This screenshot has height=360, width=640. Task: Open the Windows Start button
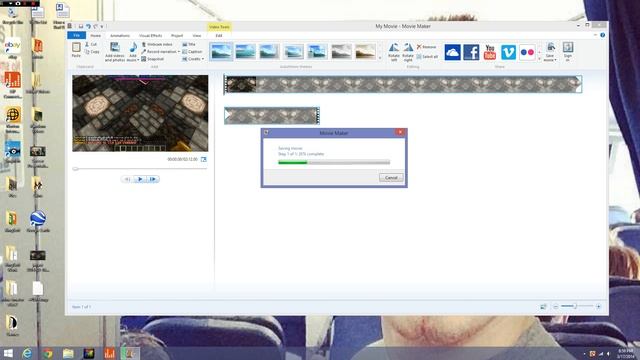coord(8,353)
